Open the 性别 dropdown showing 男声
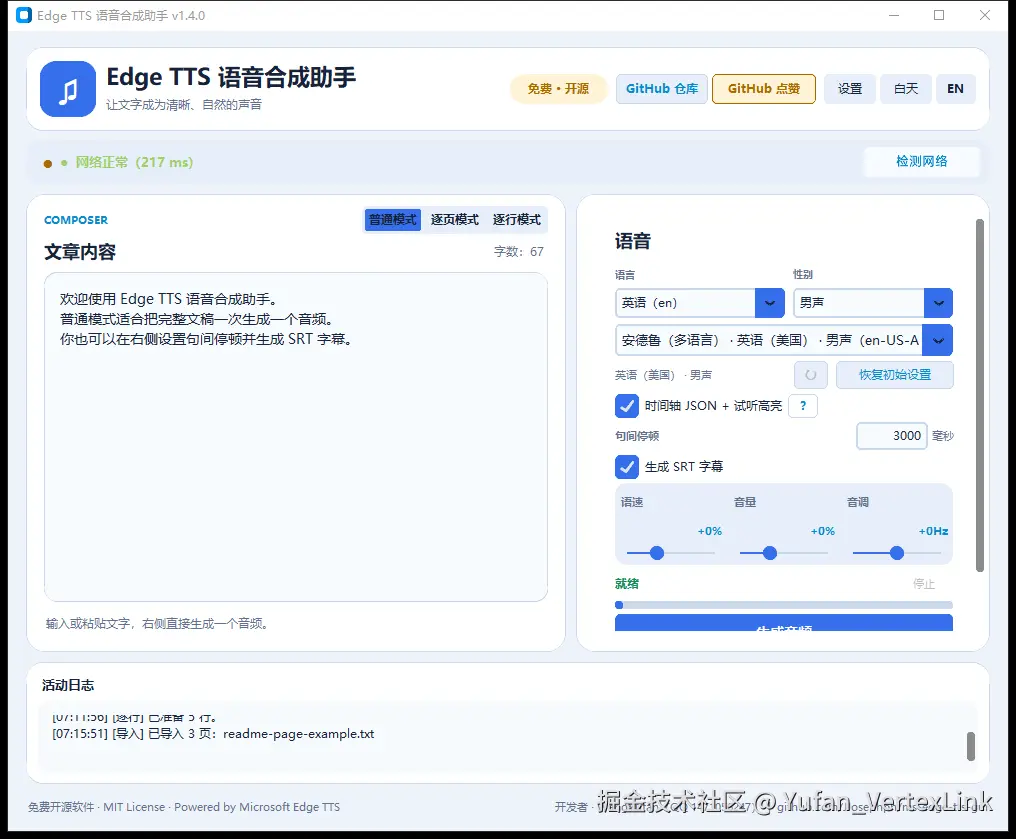The width and height of the screenshot is (1016, 839). coord(873,303)
